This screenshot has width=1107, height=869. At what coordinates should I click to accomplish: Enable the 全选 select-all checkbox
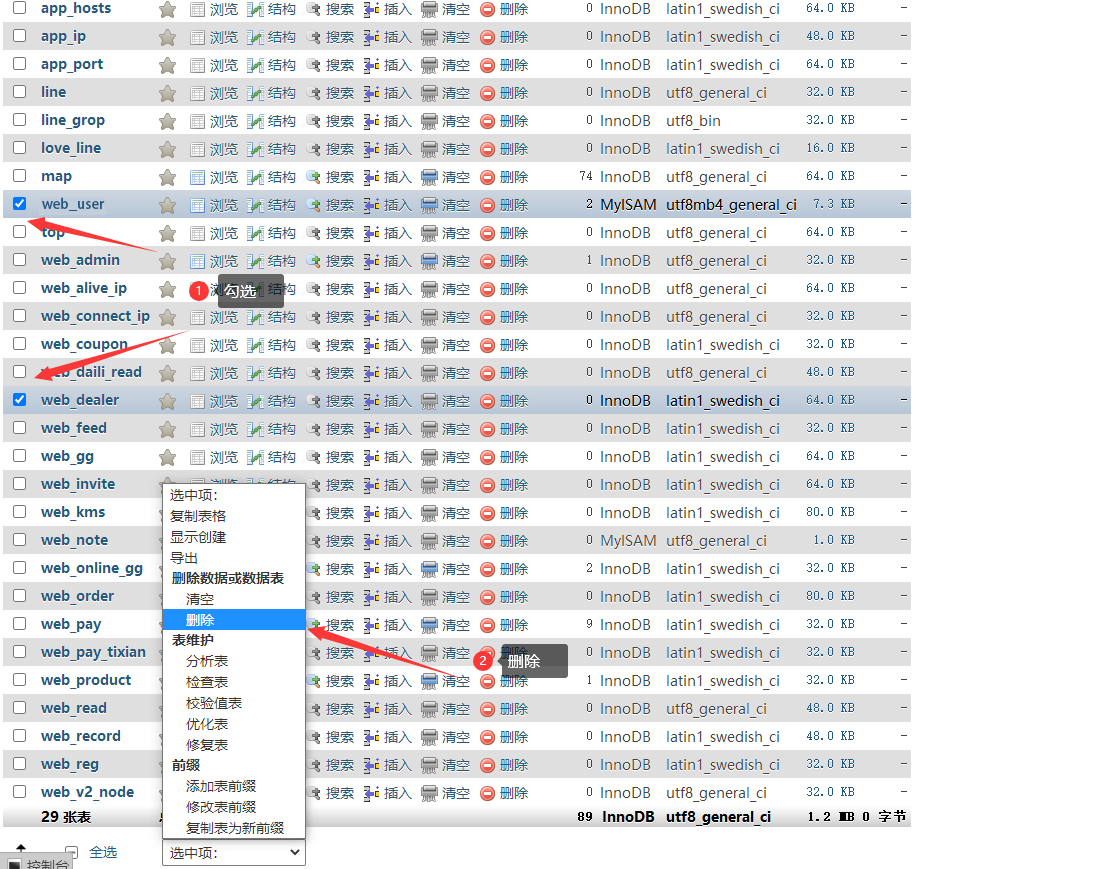point(71,853)
